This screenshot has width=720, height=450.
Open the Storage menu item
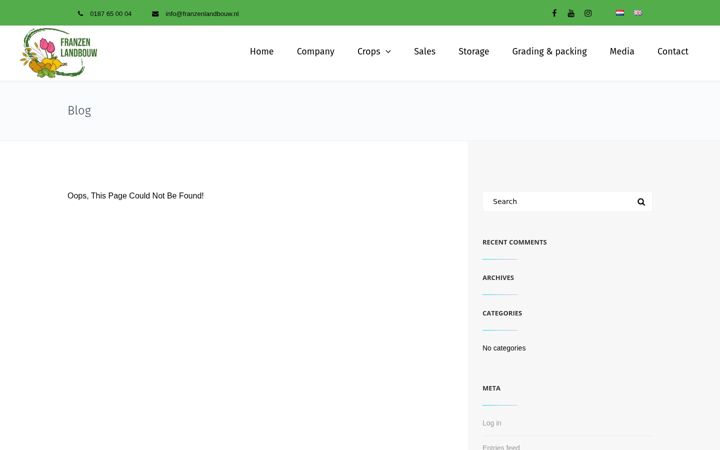473,51
